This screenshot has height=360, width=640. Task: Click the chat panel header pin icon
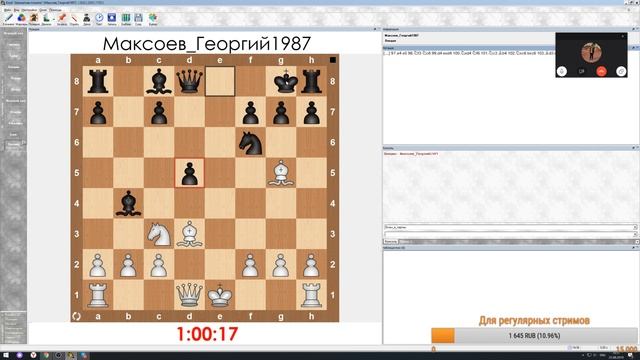pyautogui.click(x=633, y=148)
